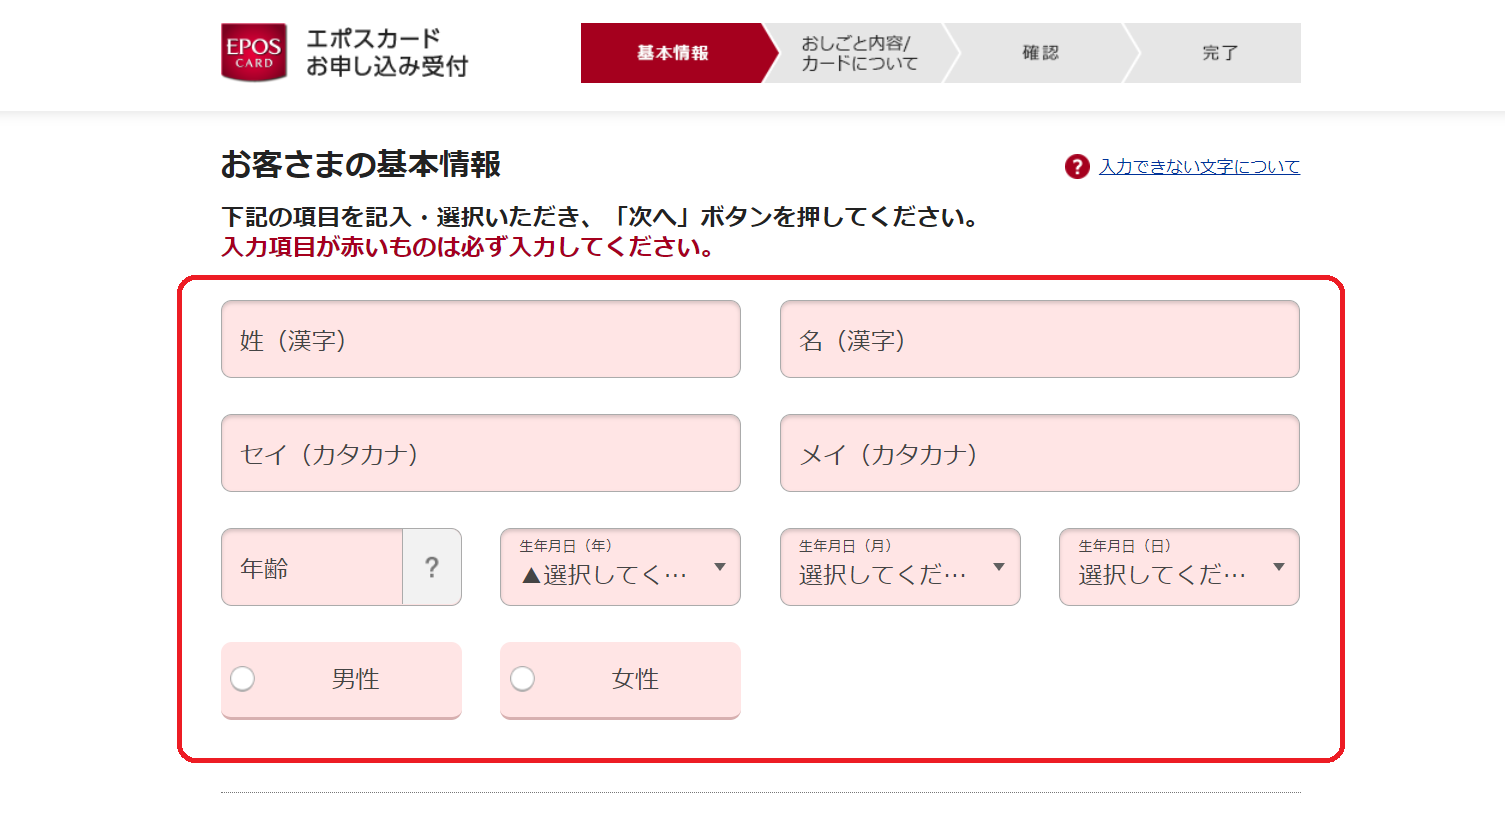Click the 完了 step tab
This screenshot has height=825, width=1505.
[1219, 53]
